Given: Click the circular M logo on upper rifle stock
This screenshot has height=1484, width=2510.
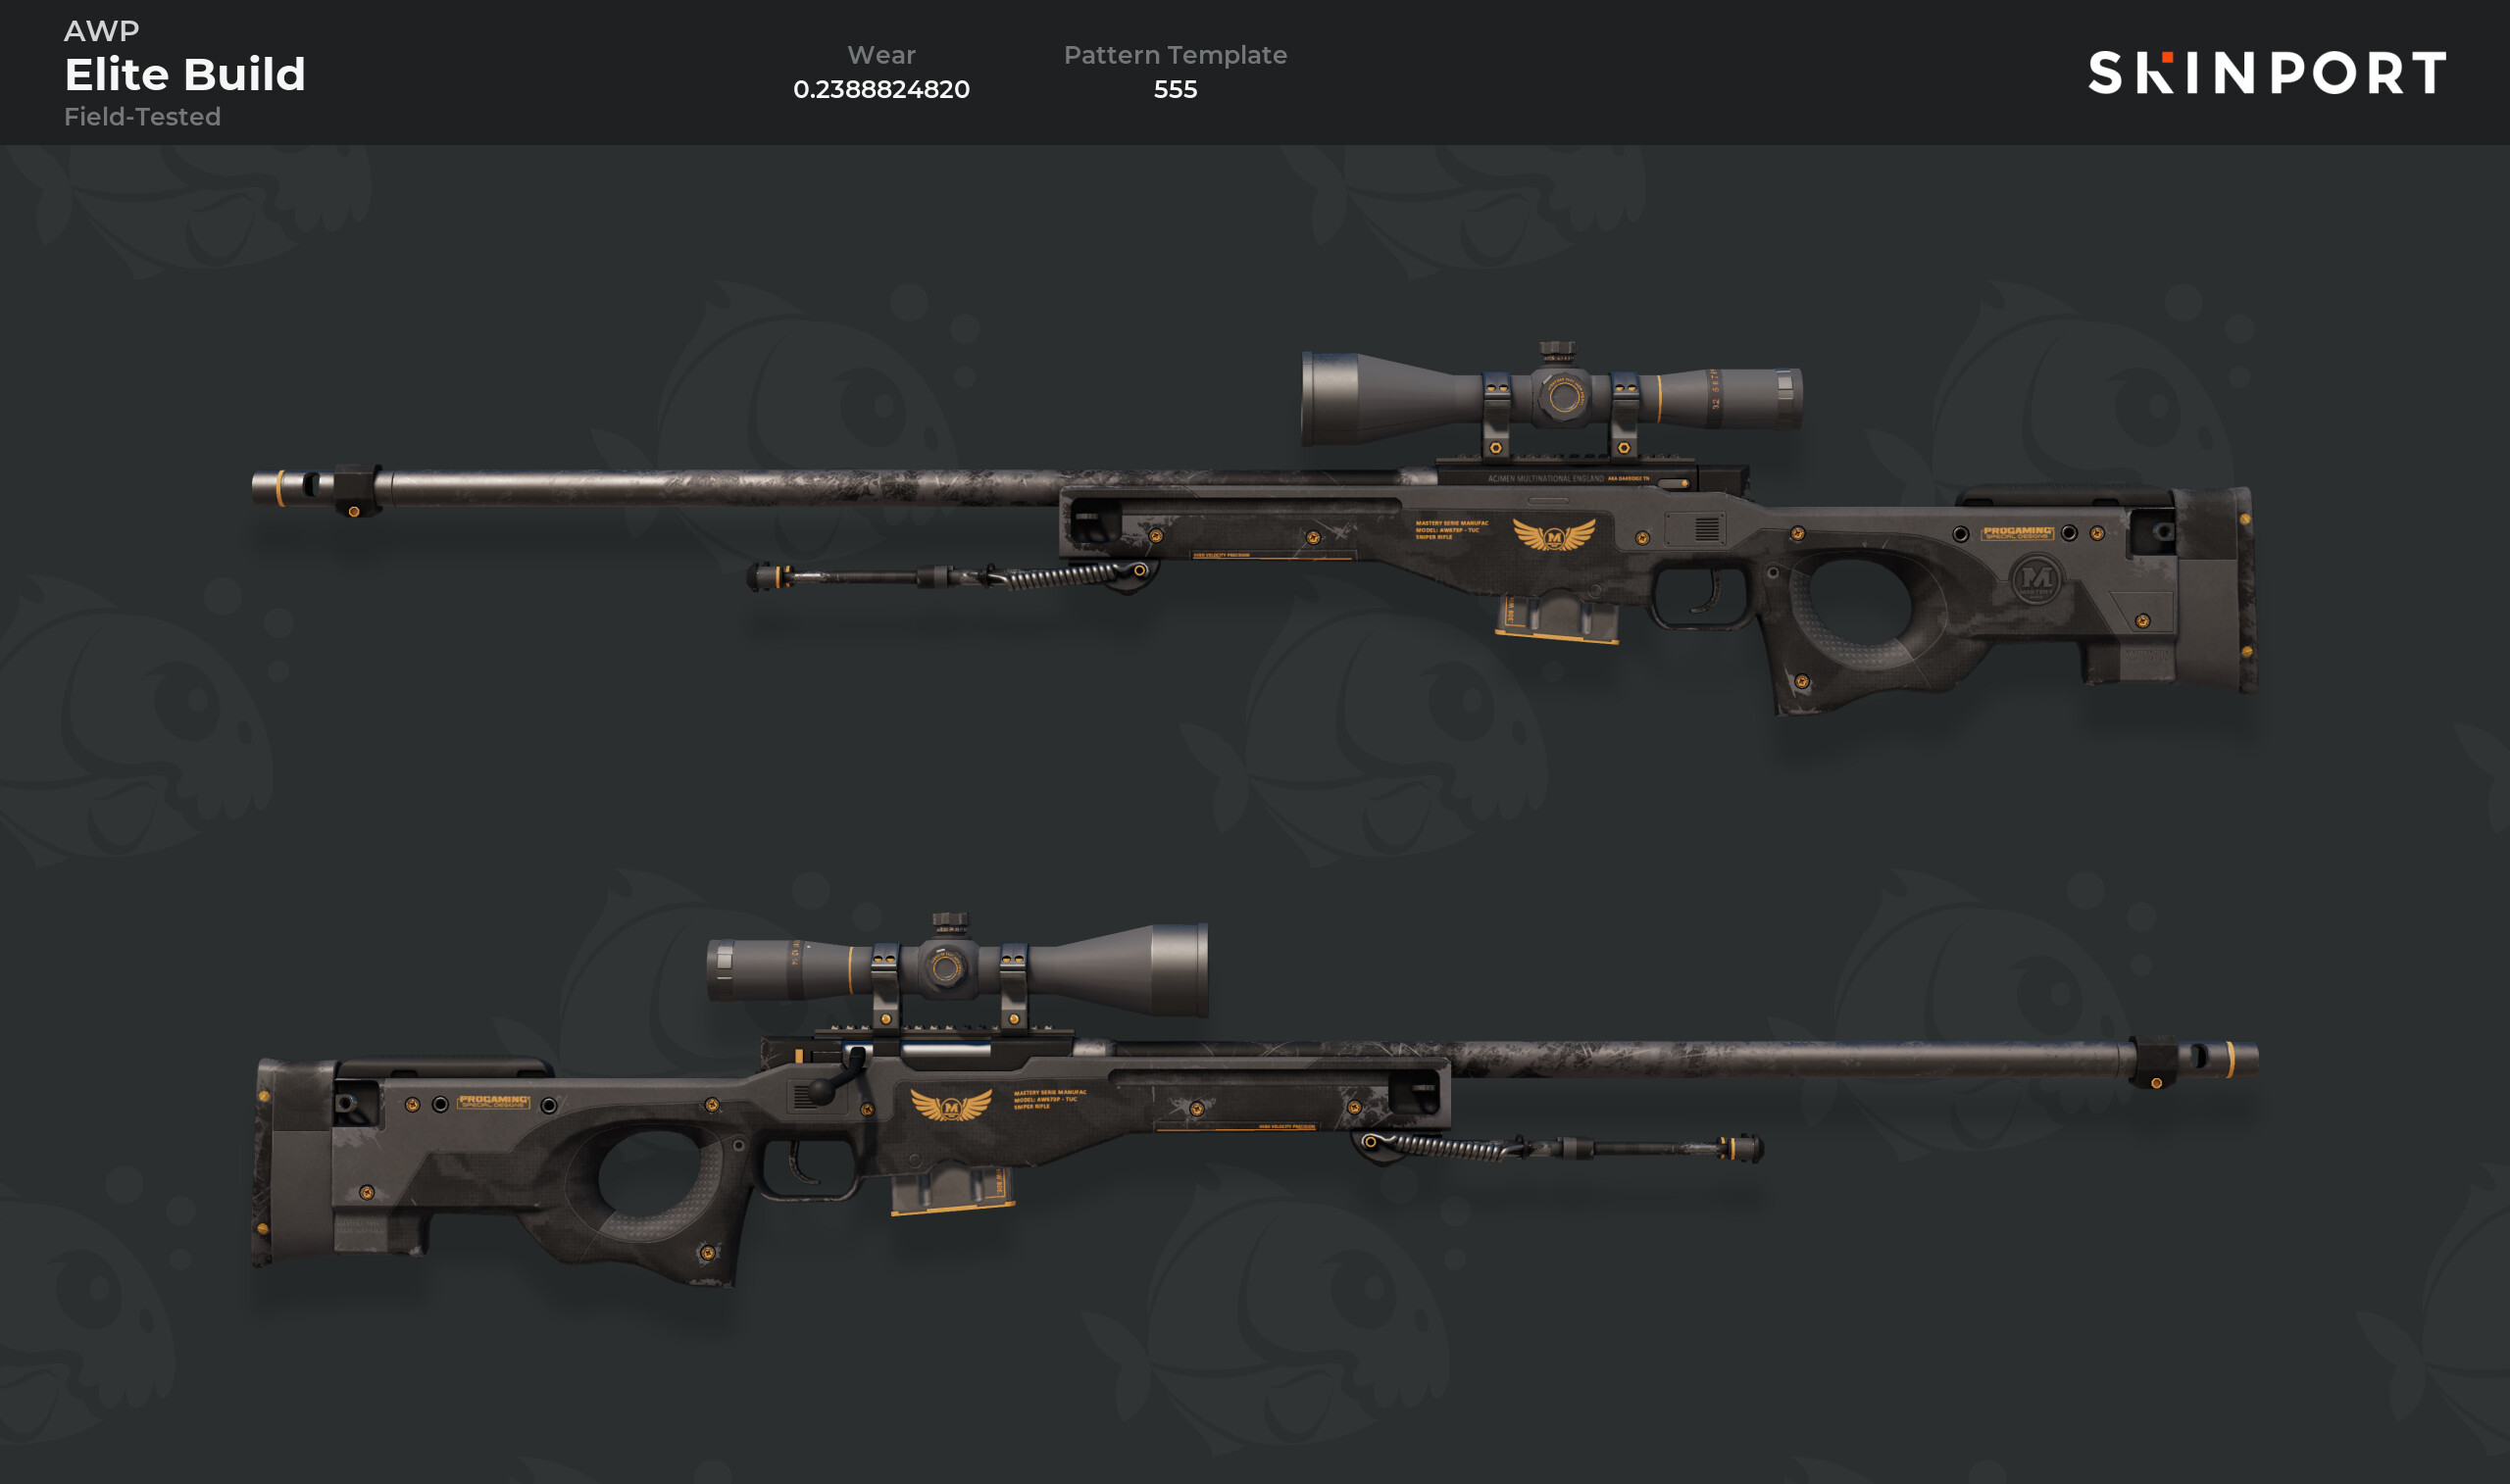Looking at the screenshot, I should tap(2036, 579).
